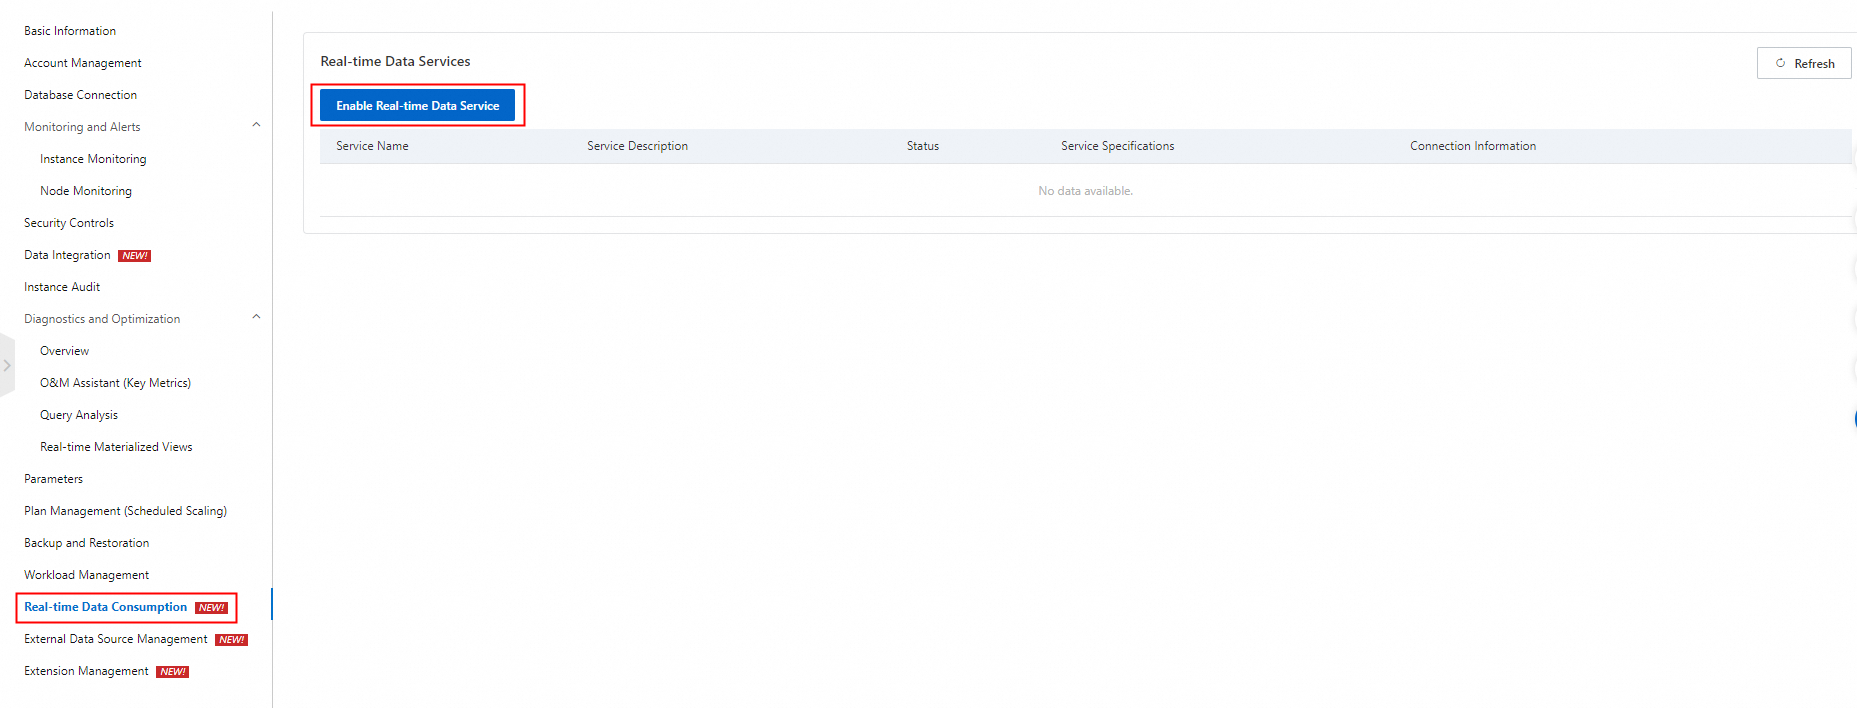The height and width of the screenshot is (708, 1857).
Task: Click the Real-time Data Services heading
Action: point(395,61)
